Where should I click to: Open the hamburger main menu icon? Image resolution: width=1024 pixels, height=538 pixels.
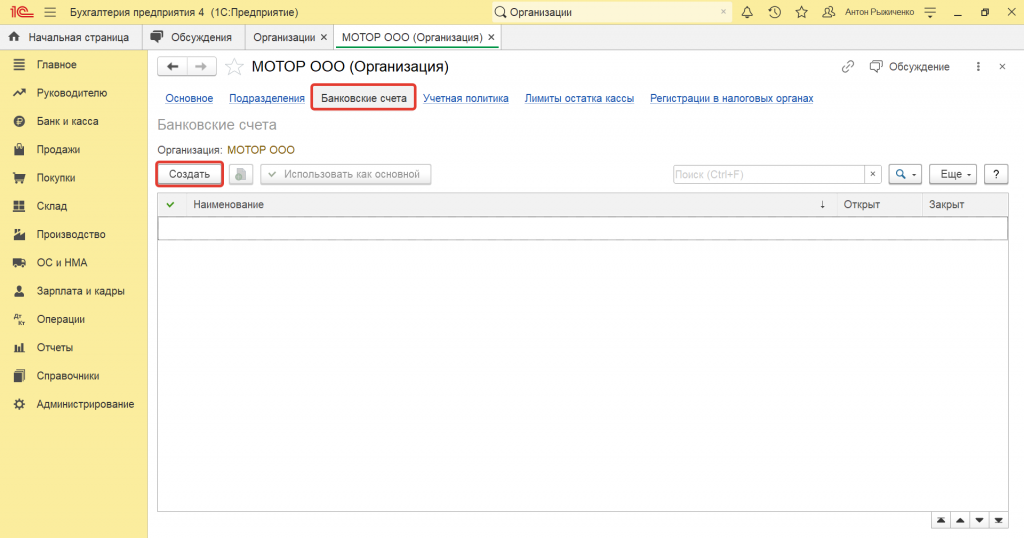click(x=50, y=12)
